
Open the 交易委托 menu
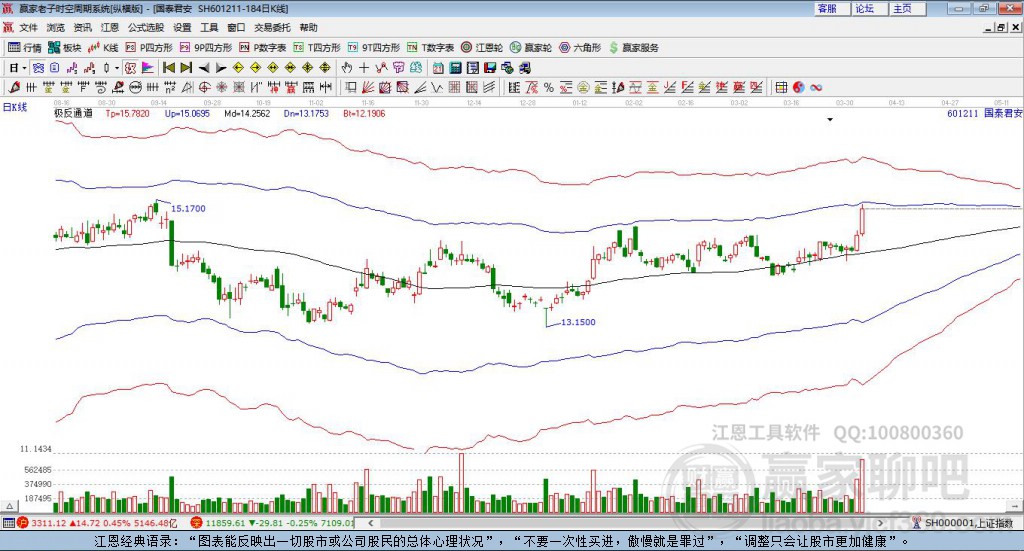point(272,27)
